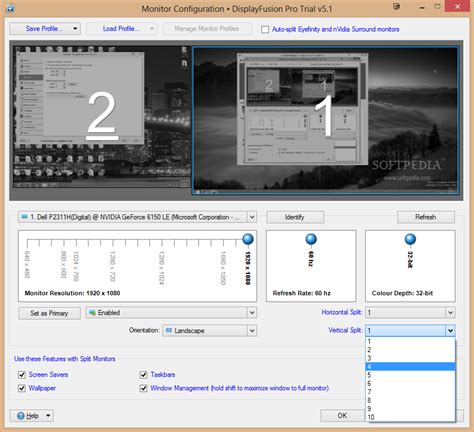Open the Orientation Landscape dropdown
474x432 pixels.
click(x=252, y=330)
